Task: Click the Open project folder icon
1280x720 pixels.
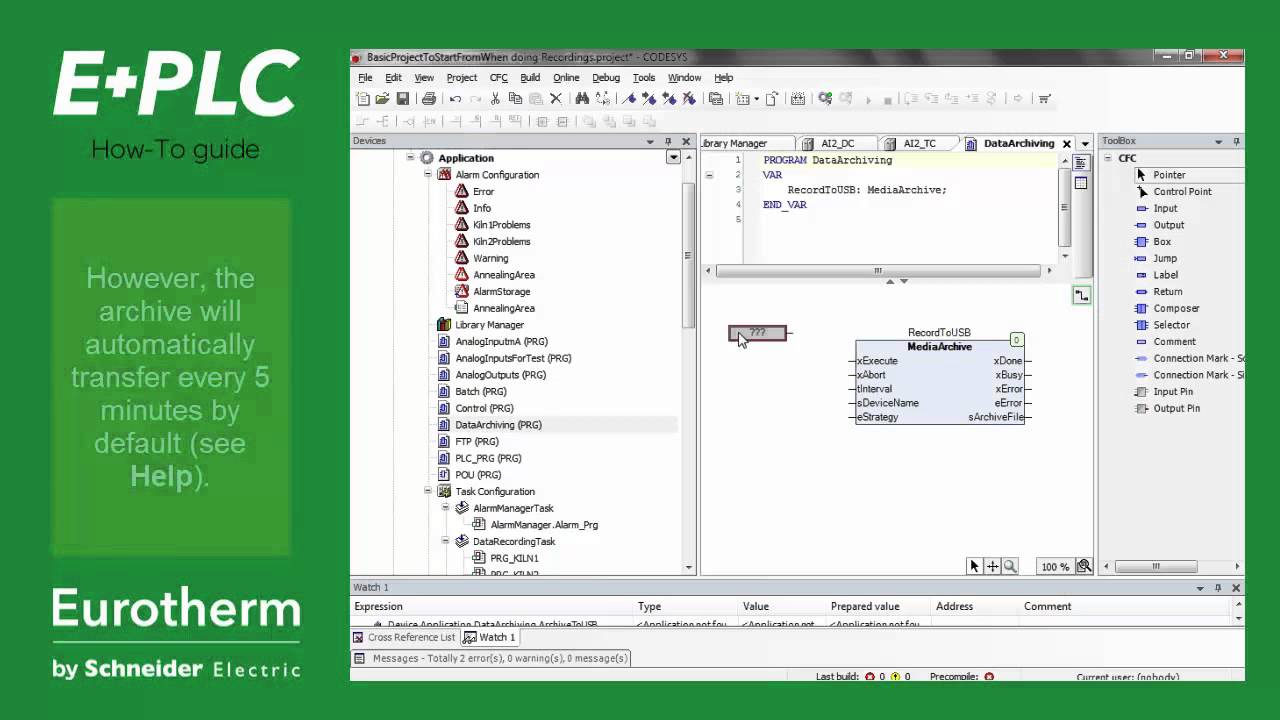Action: coord(382,99)
